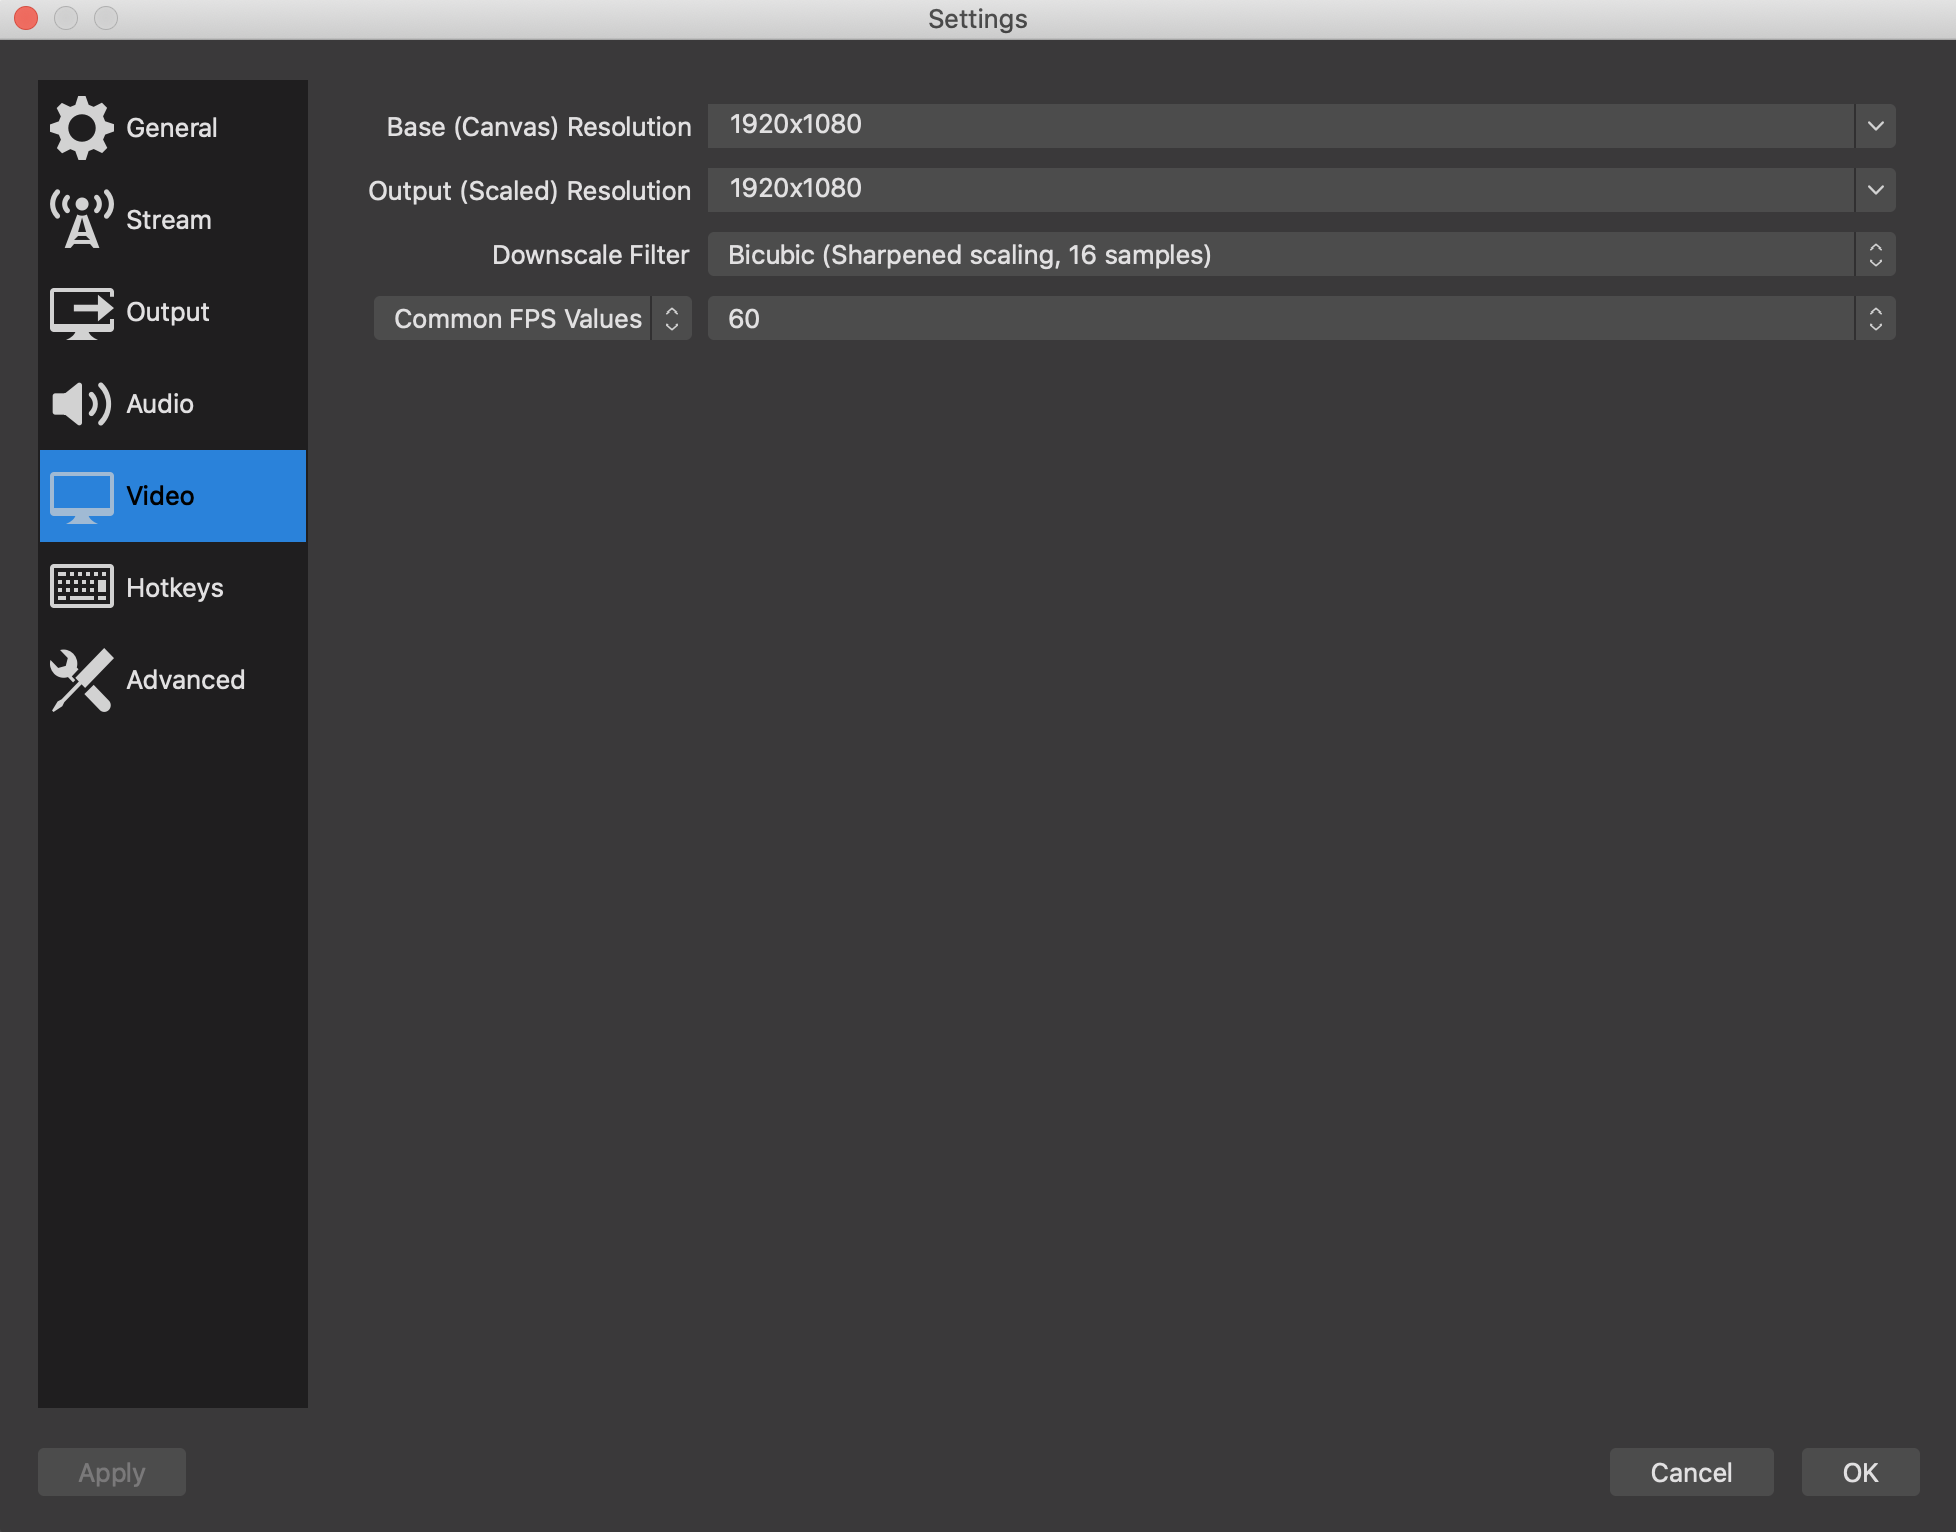Click the Output settings icon
The height and width of the screenshot is (1532, 1956).
[x=81, y=311]
